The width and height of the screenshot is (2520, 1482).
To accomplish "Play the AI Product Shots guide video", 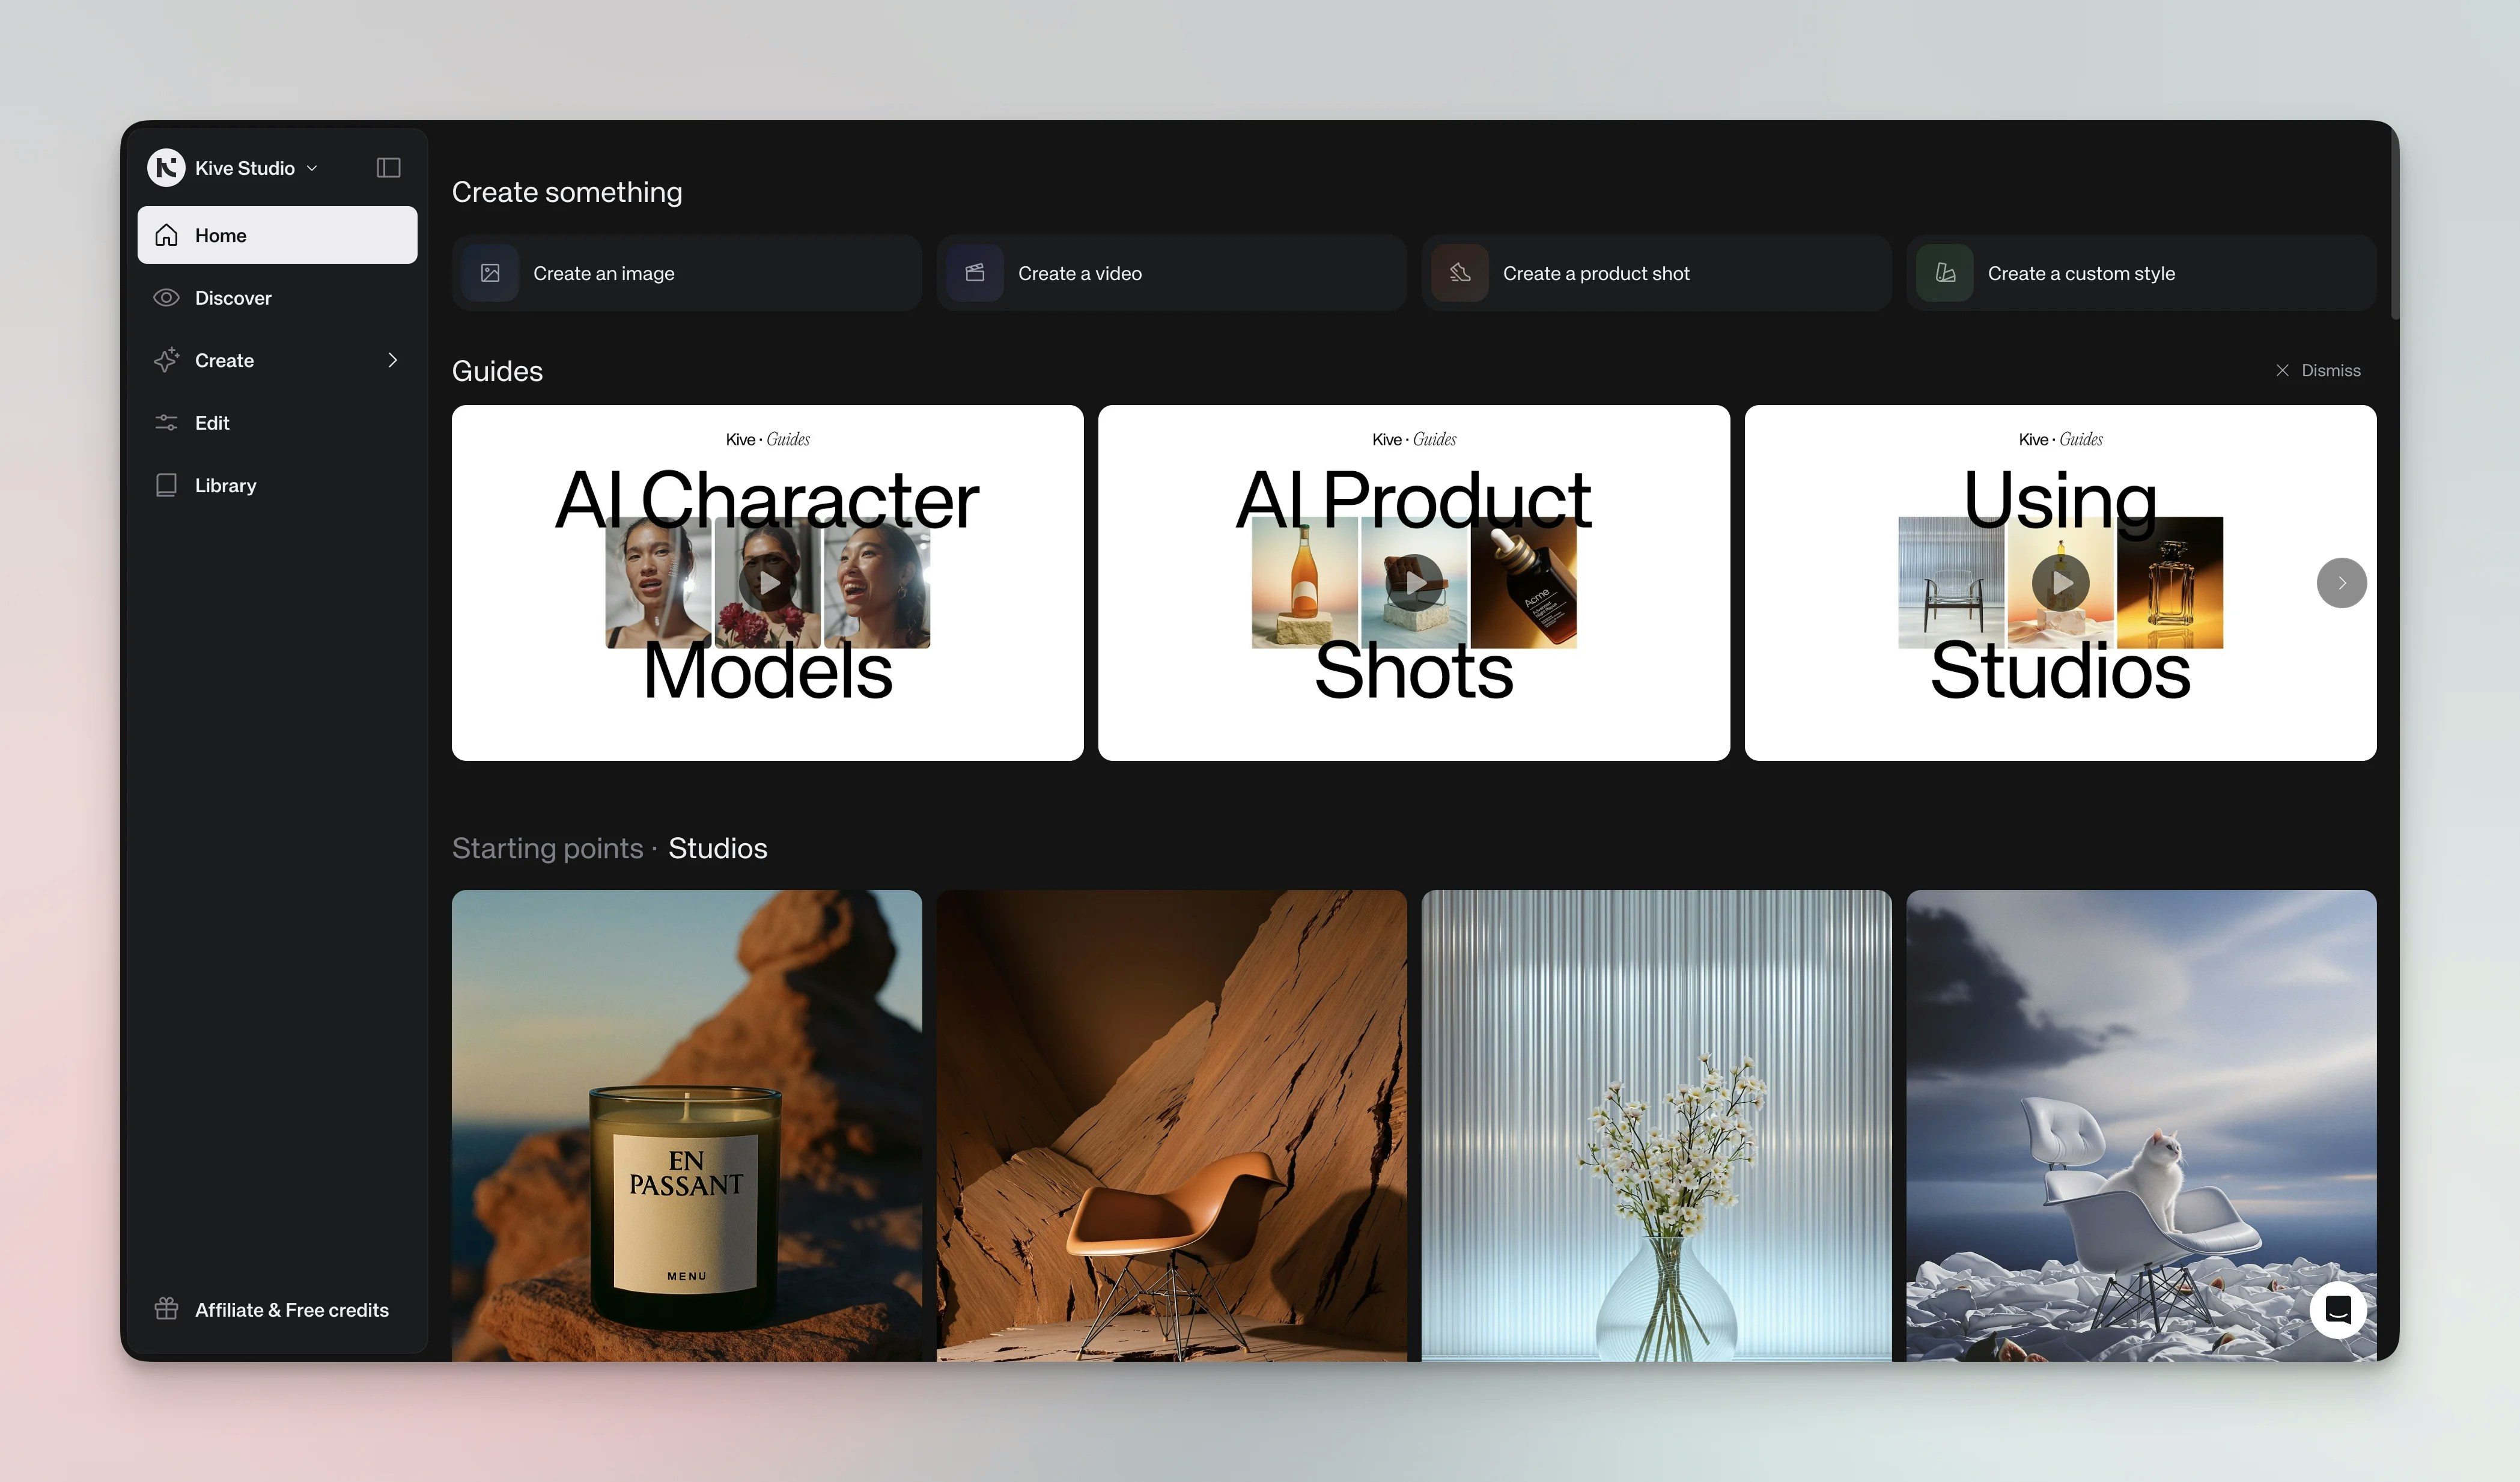I will click(x=1414, y=583).
